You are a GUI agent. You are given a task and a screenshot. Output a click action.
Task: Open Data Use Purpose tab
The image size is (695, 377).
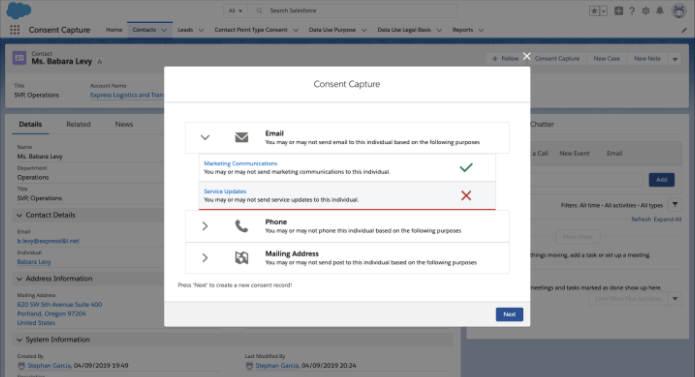point(332,30)
